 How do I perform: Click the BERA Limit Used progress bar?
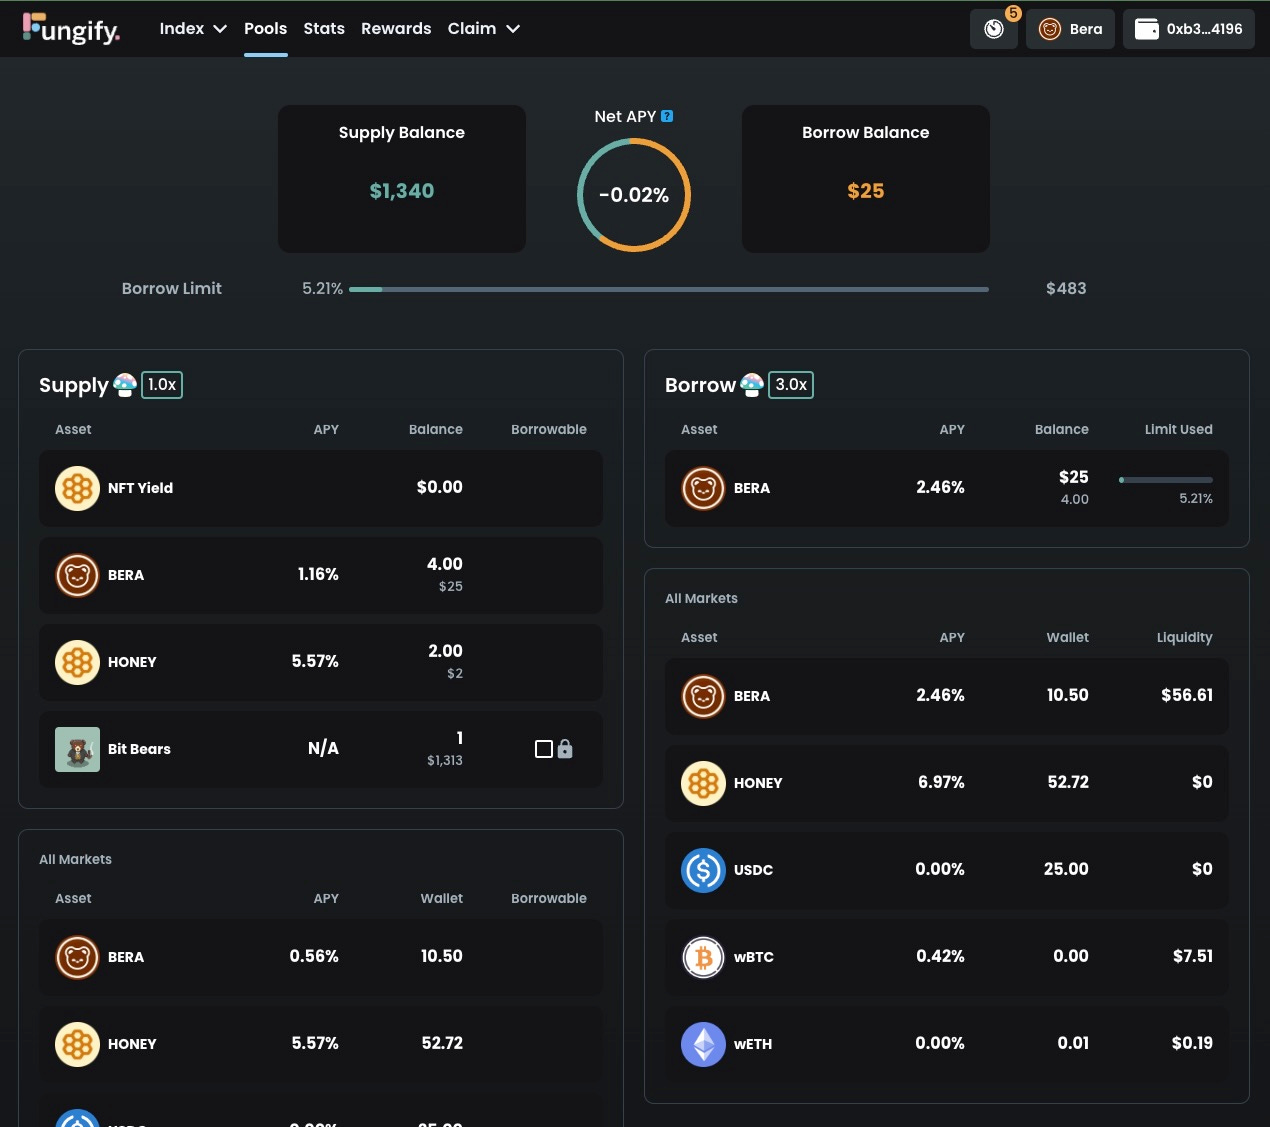(1166, 480)
